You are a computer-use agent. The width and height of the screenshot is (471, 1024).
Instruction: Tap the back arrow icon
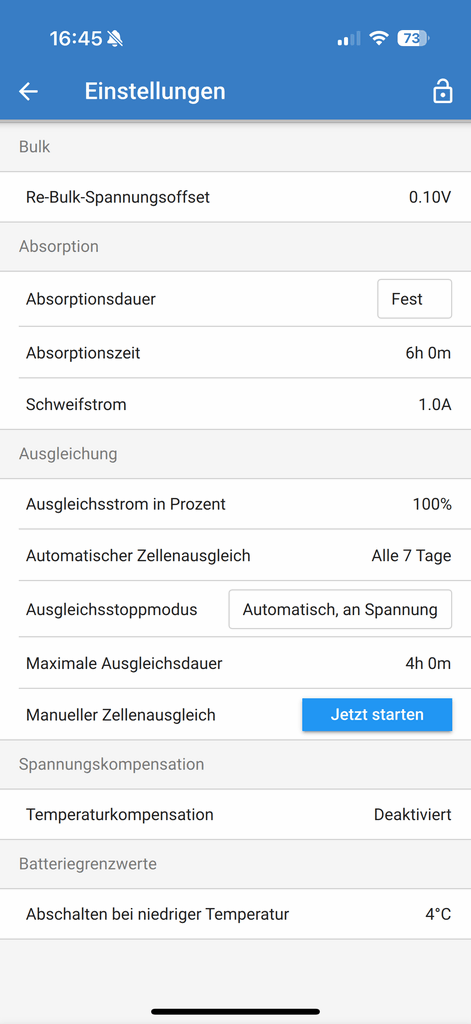pos(28,92)
